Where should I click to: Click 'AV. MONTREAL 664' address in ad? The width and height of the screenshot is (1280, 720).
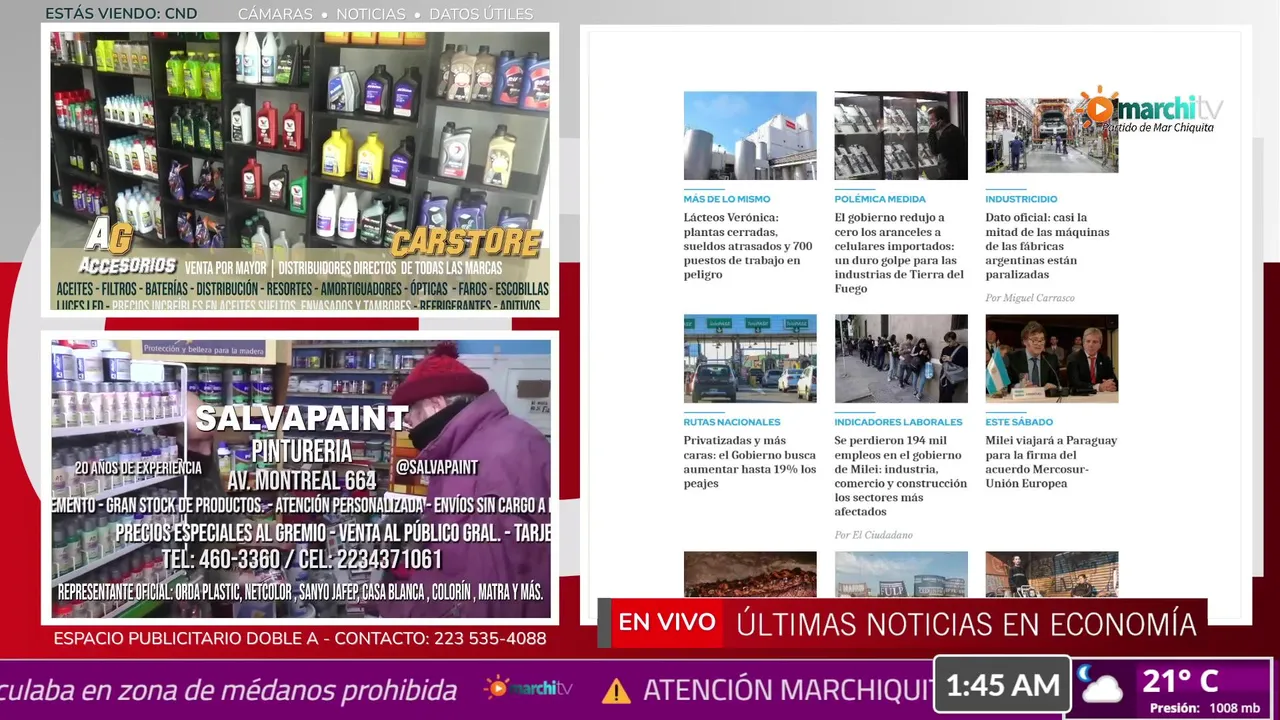pos(302,481)
